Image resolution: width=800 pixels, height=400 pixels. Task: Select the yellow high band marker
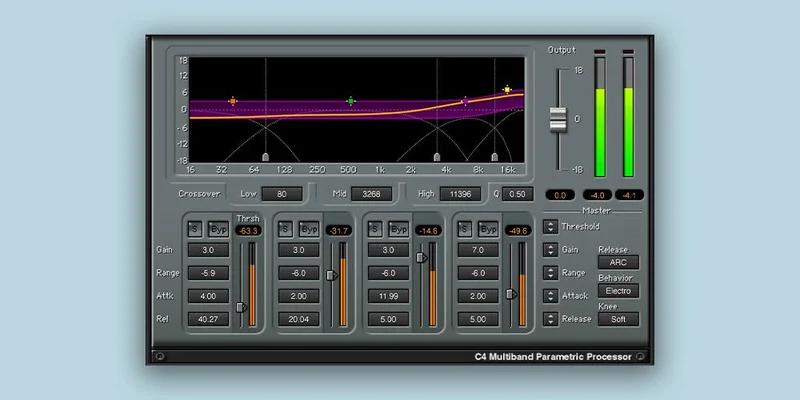(507, 90)
